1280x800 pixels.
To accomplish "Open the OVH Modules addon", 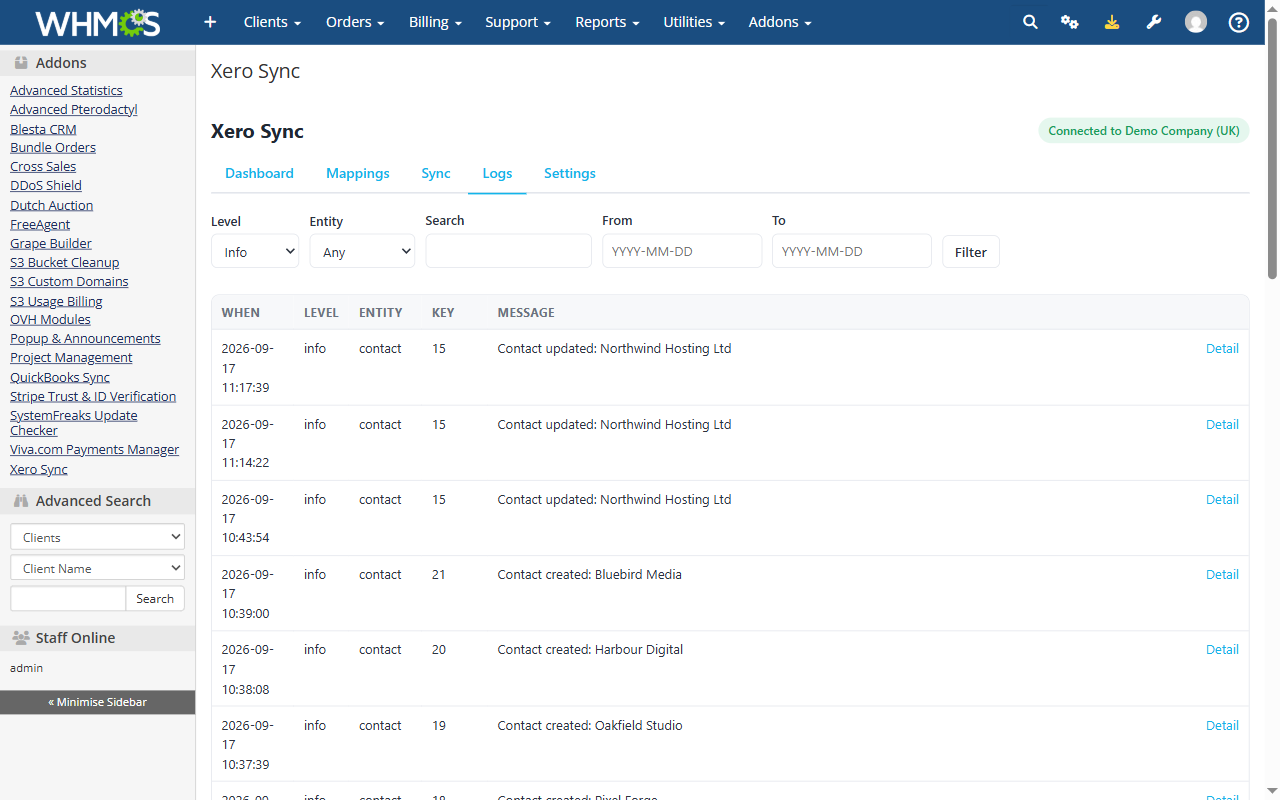I will (50, 319).
